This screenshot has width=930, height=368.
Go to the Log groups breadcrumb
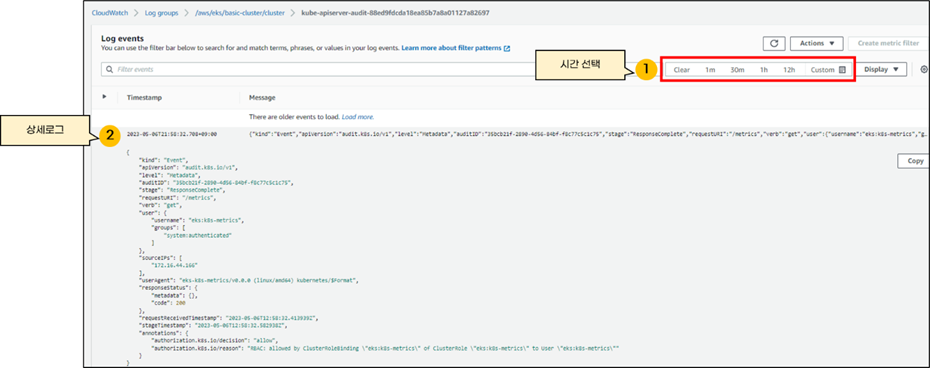pos(160,12)
